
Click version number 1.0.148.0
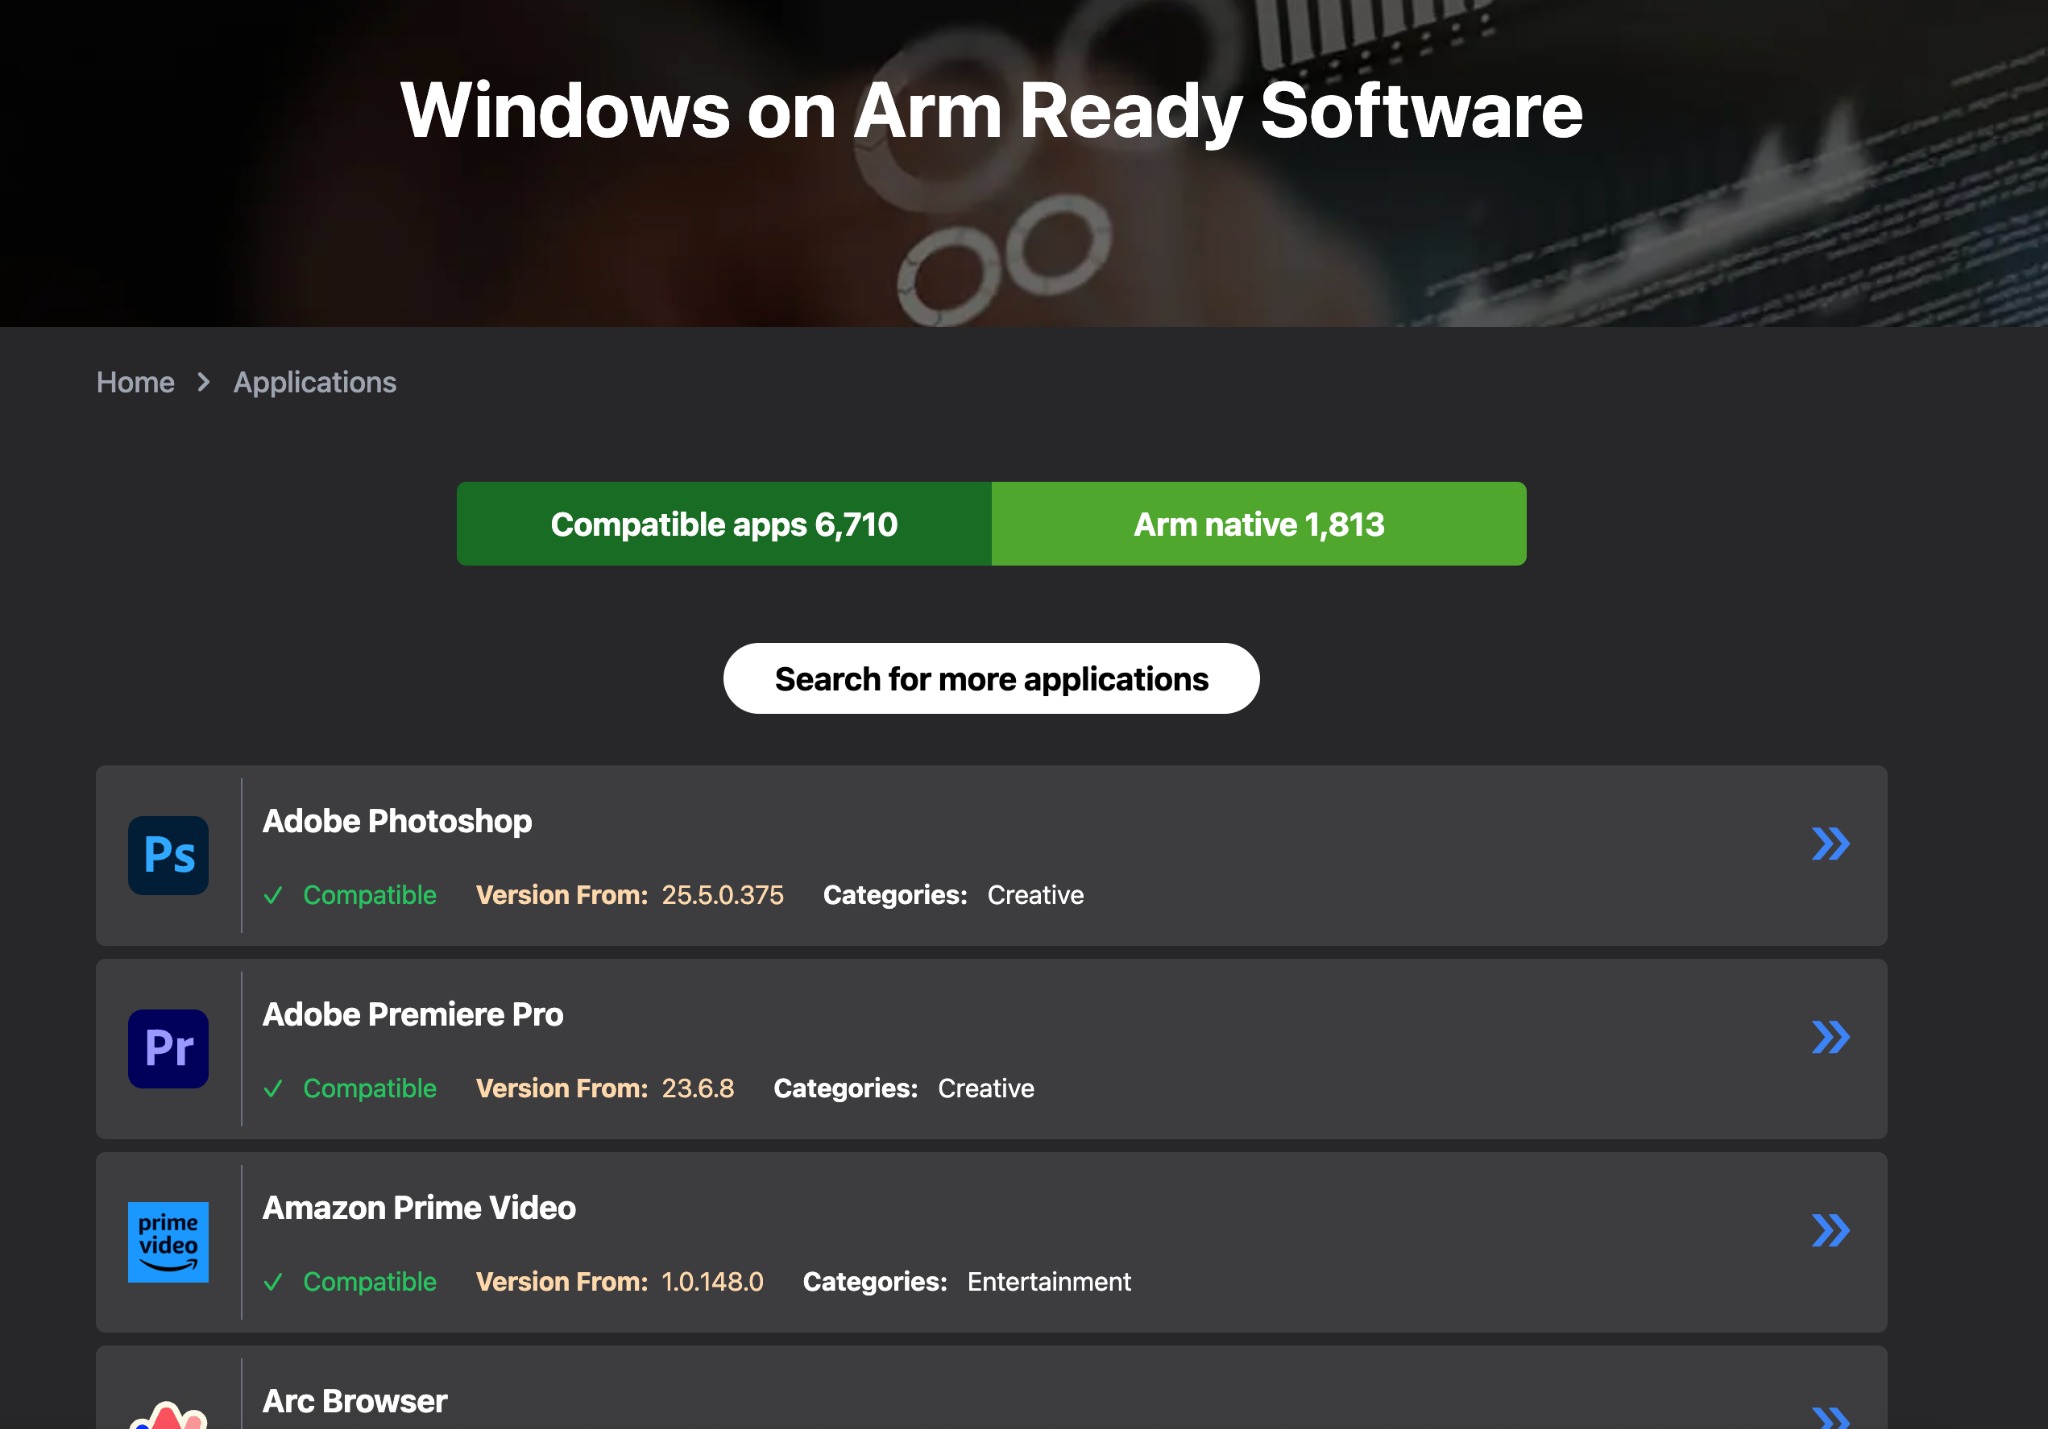point(713,1282)
